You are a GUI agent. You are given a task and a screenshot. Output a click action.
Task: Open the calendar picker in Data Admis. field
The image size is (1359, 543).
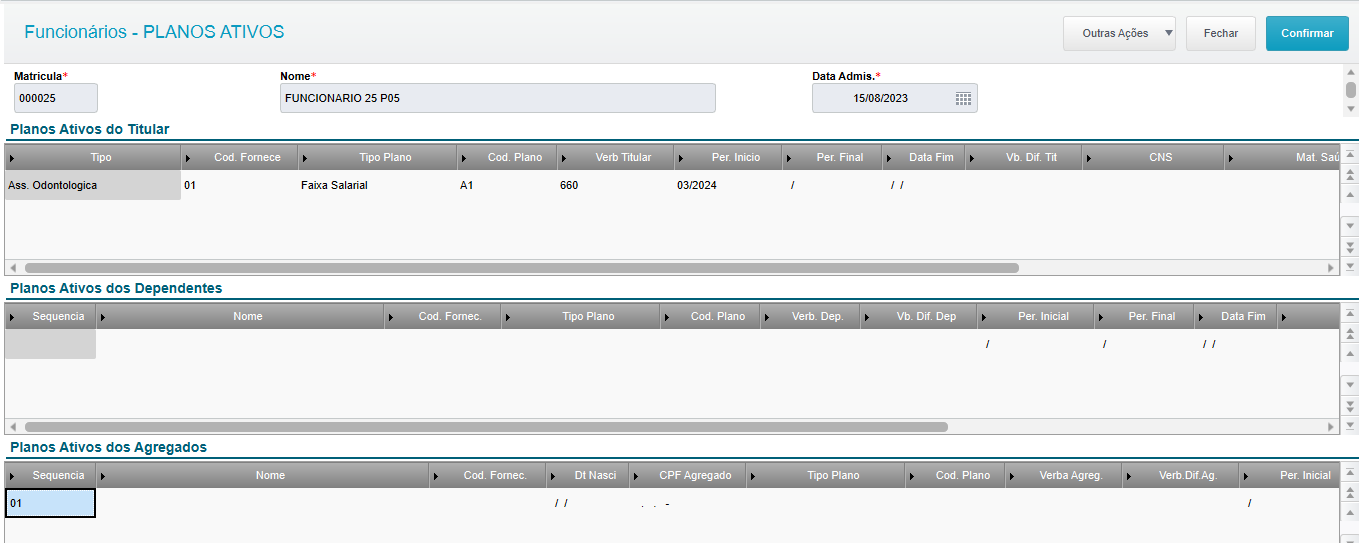pyautogui.click(x=963, y=98)
